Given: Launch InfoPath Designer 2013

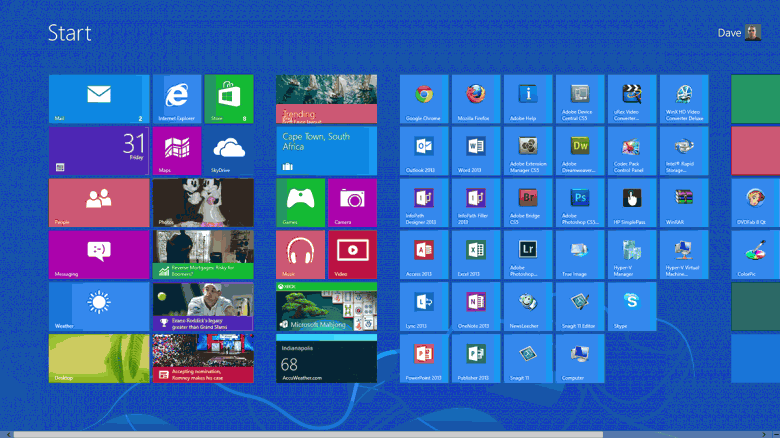Looking at the screenshot, I should point(424,203).
